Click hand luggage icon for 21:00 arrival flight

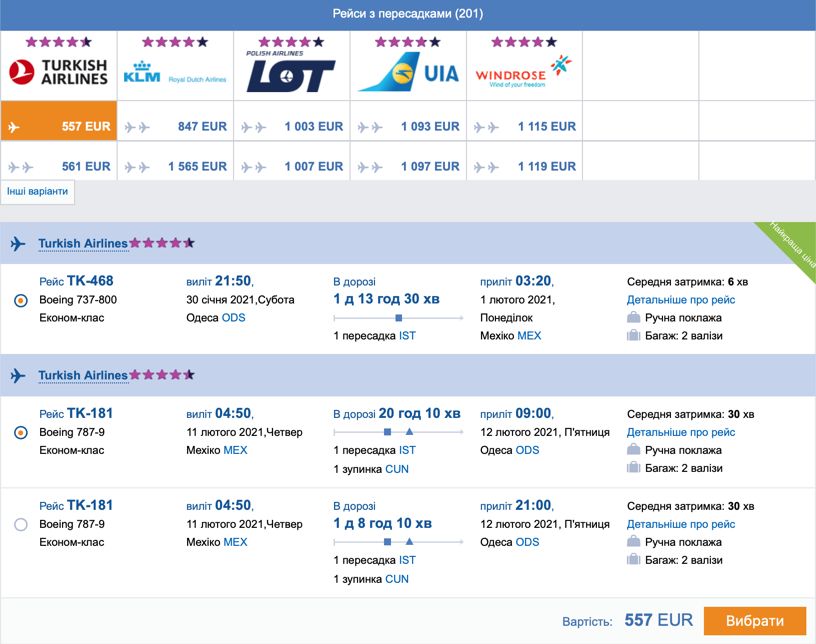(633, 541)
